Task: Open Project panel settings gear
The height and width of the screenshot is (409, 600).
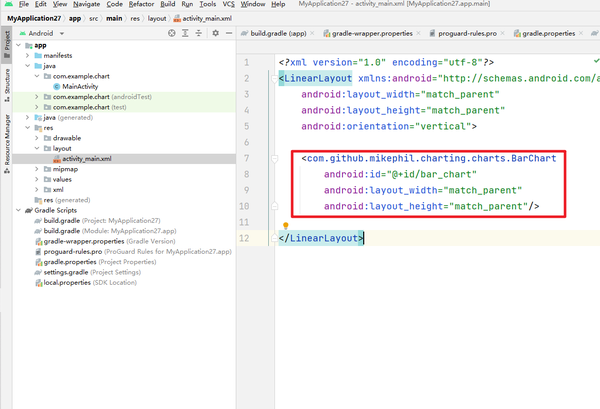Action: (x=216, y=33)
